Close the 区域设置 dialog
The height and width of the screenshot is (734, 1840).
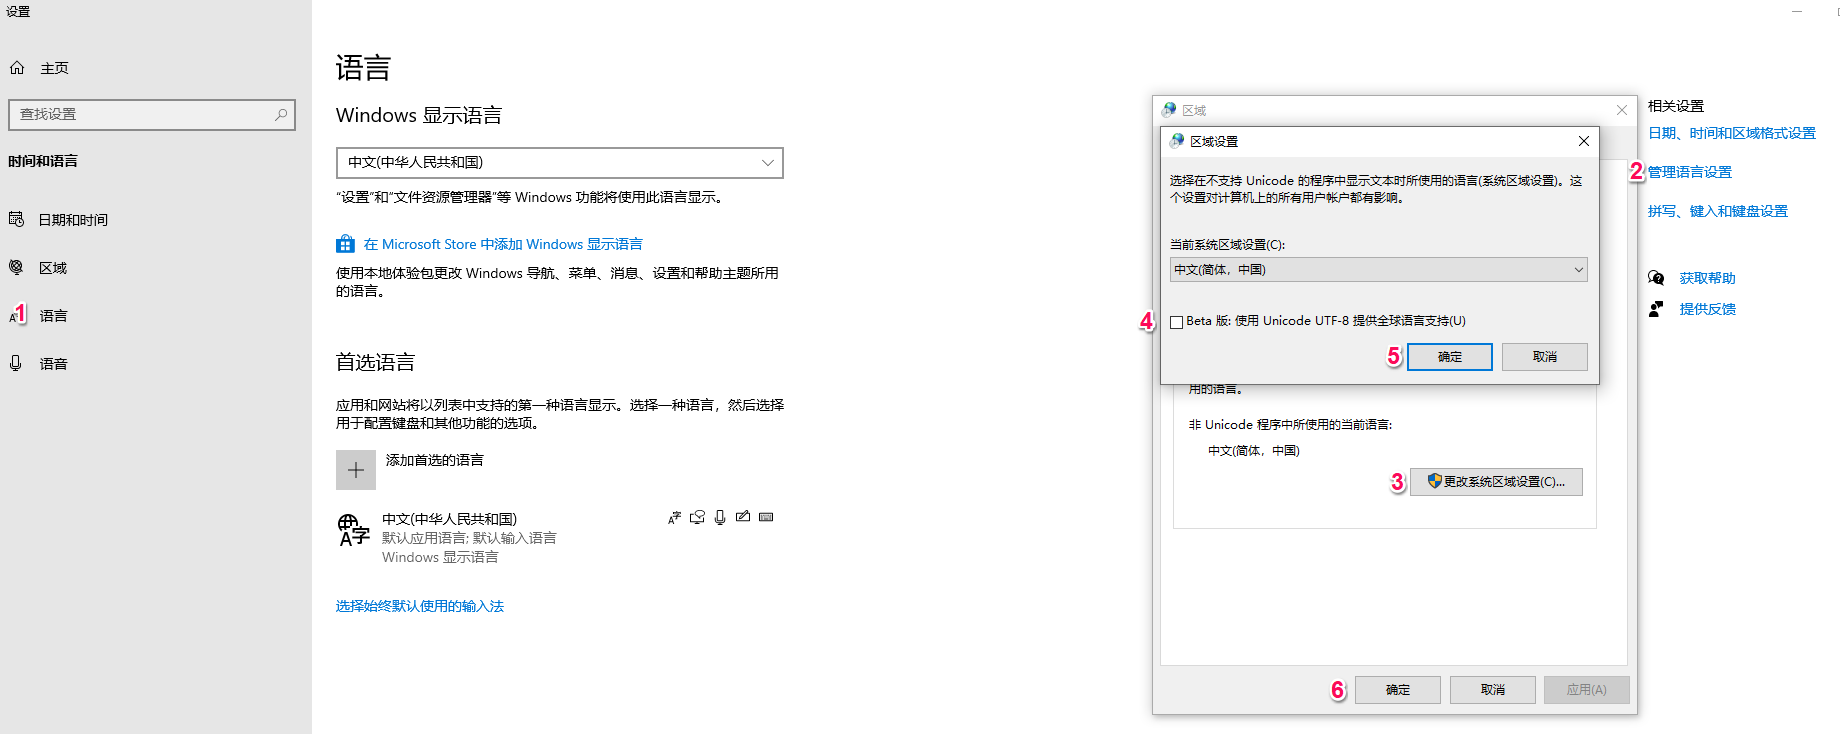[x=1584, y=141]
